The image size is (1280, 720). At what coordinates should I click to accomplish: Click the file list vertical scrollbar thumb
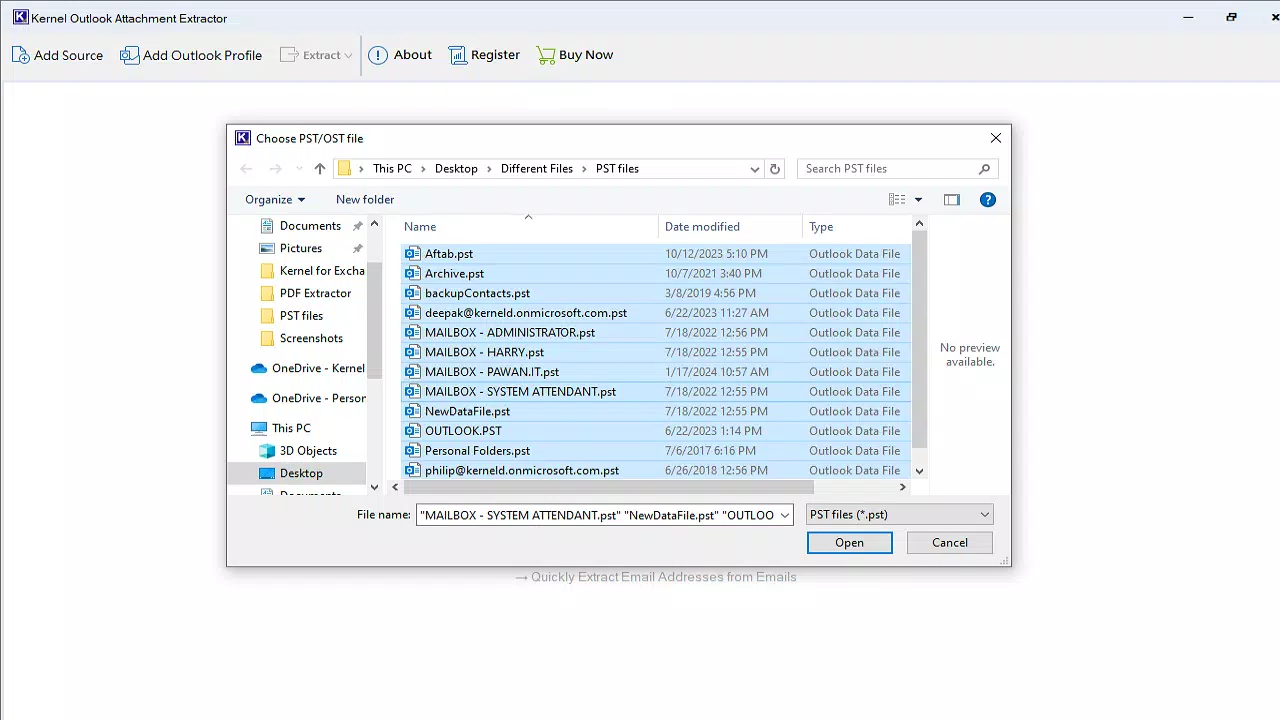920,340
